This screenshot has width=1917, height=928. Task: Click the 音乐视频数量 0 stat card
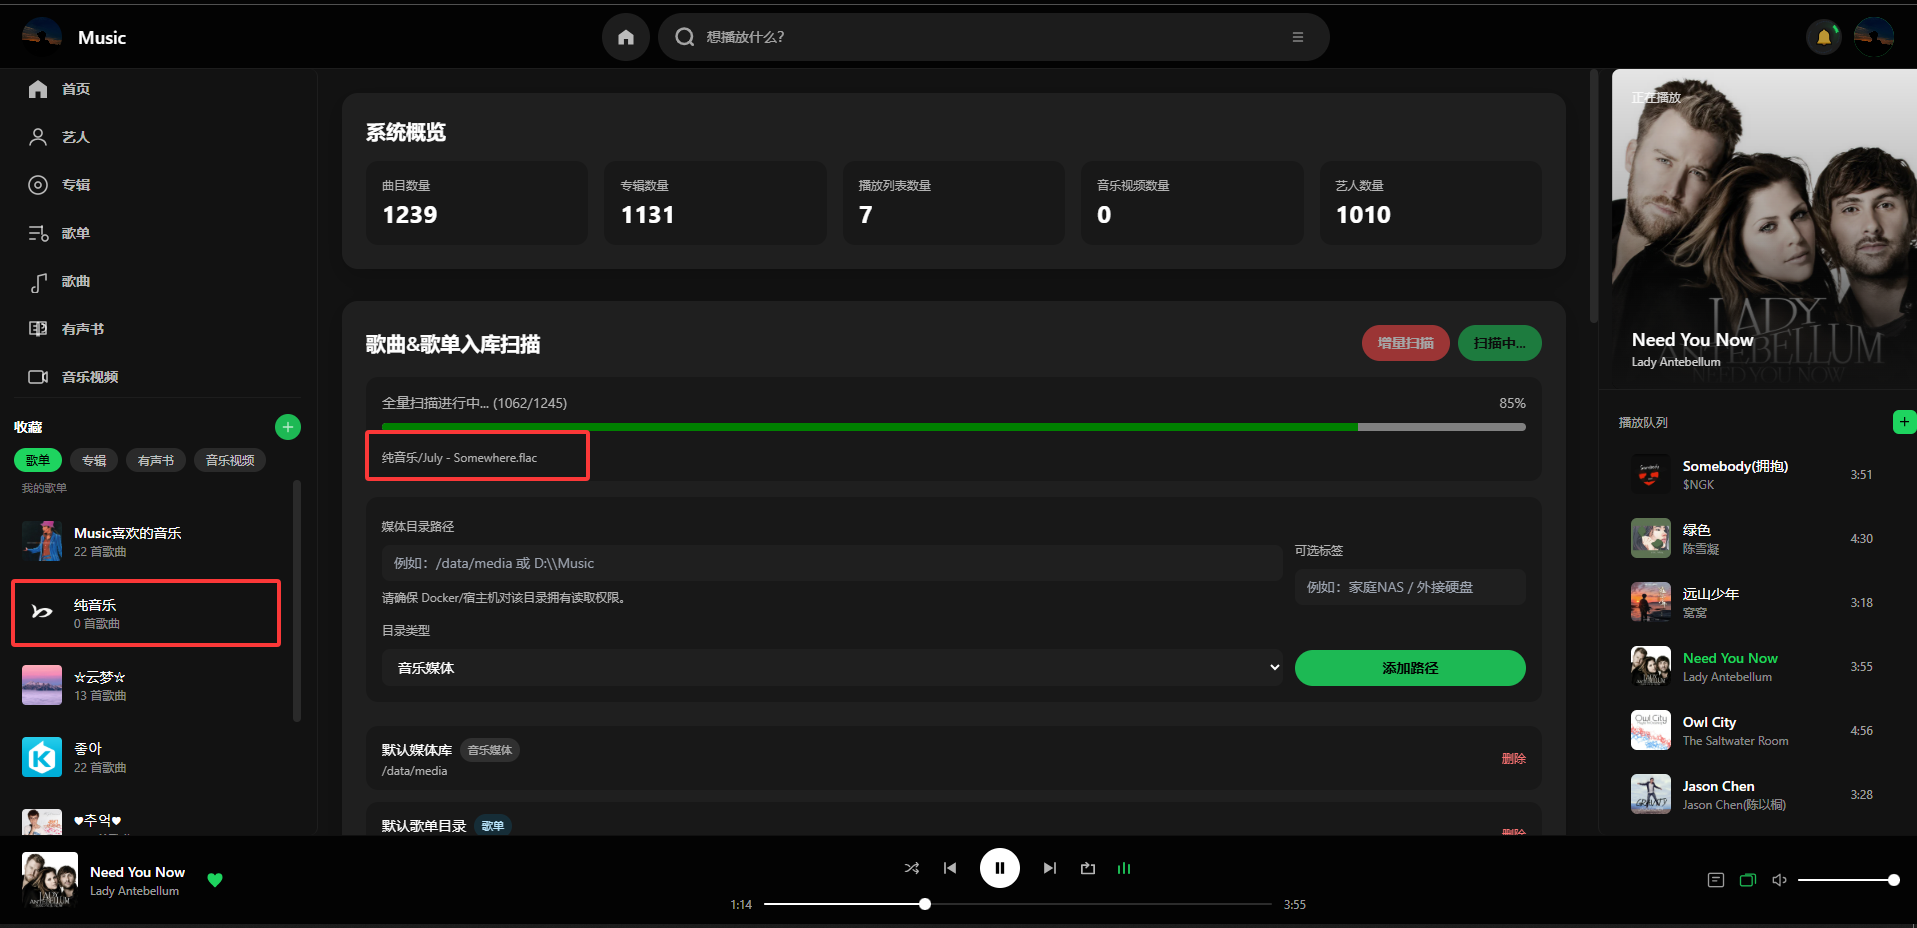(x=1192, y=203)
